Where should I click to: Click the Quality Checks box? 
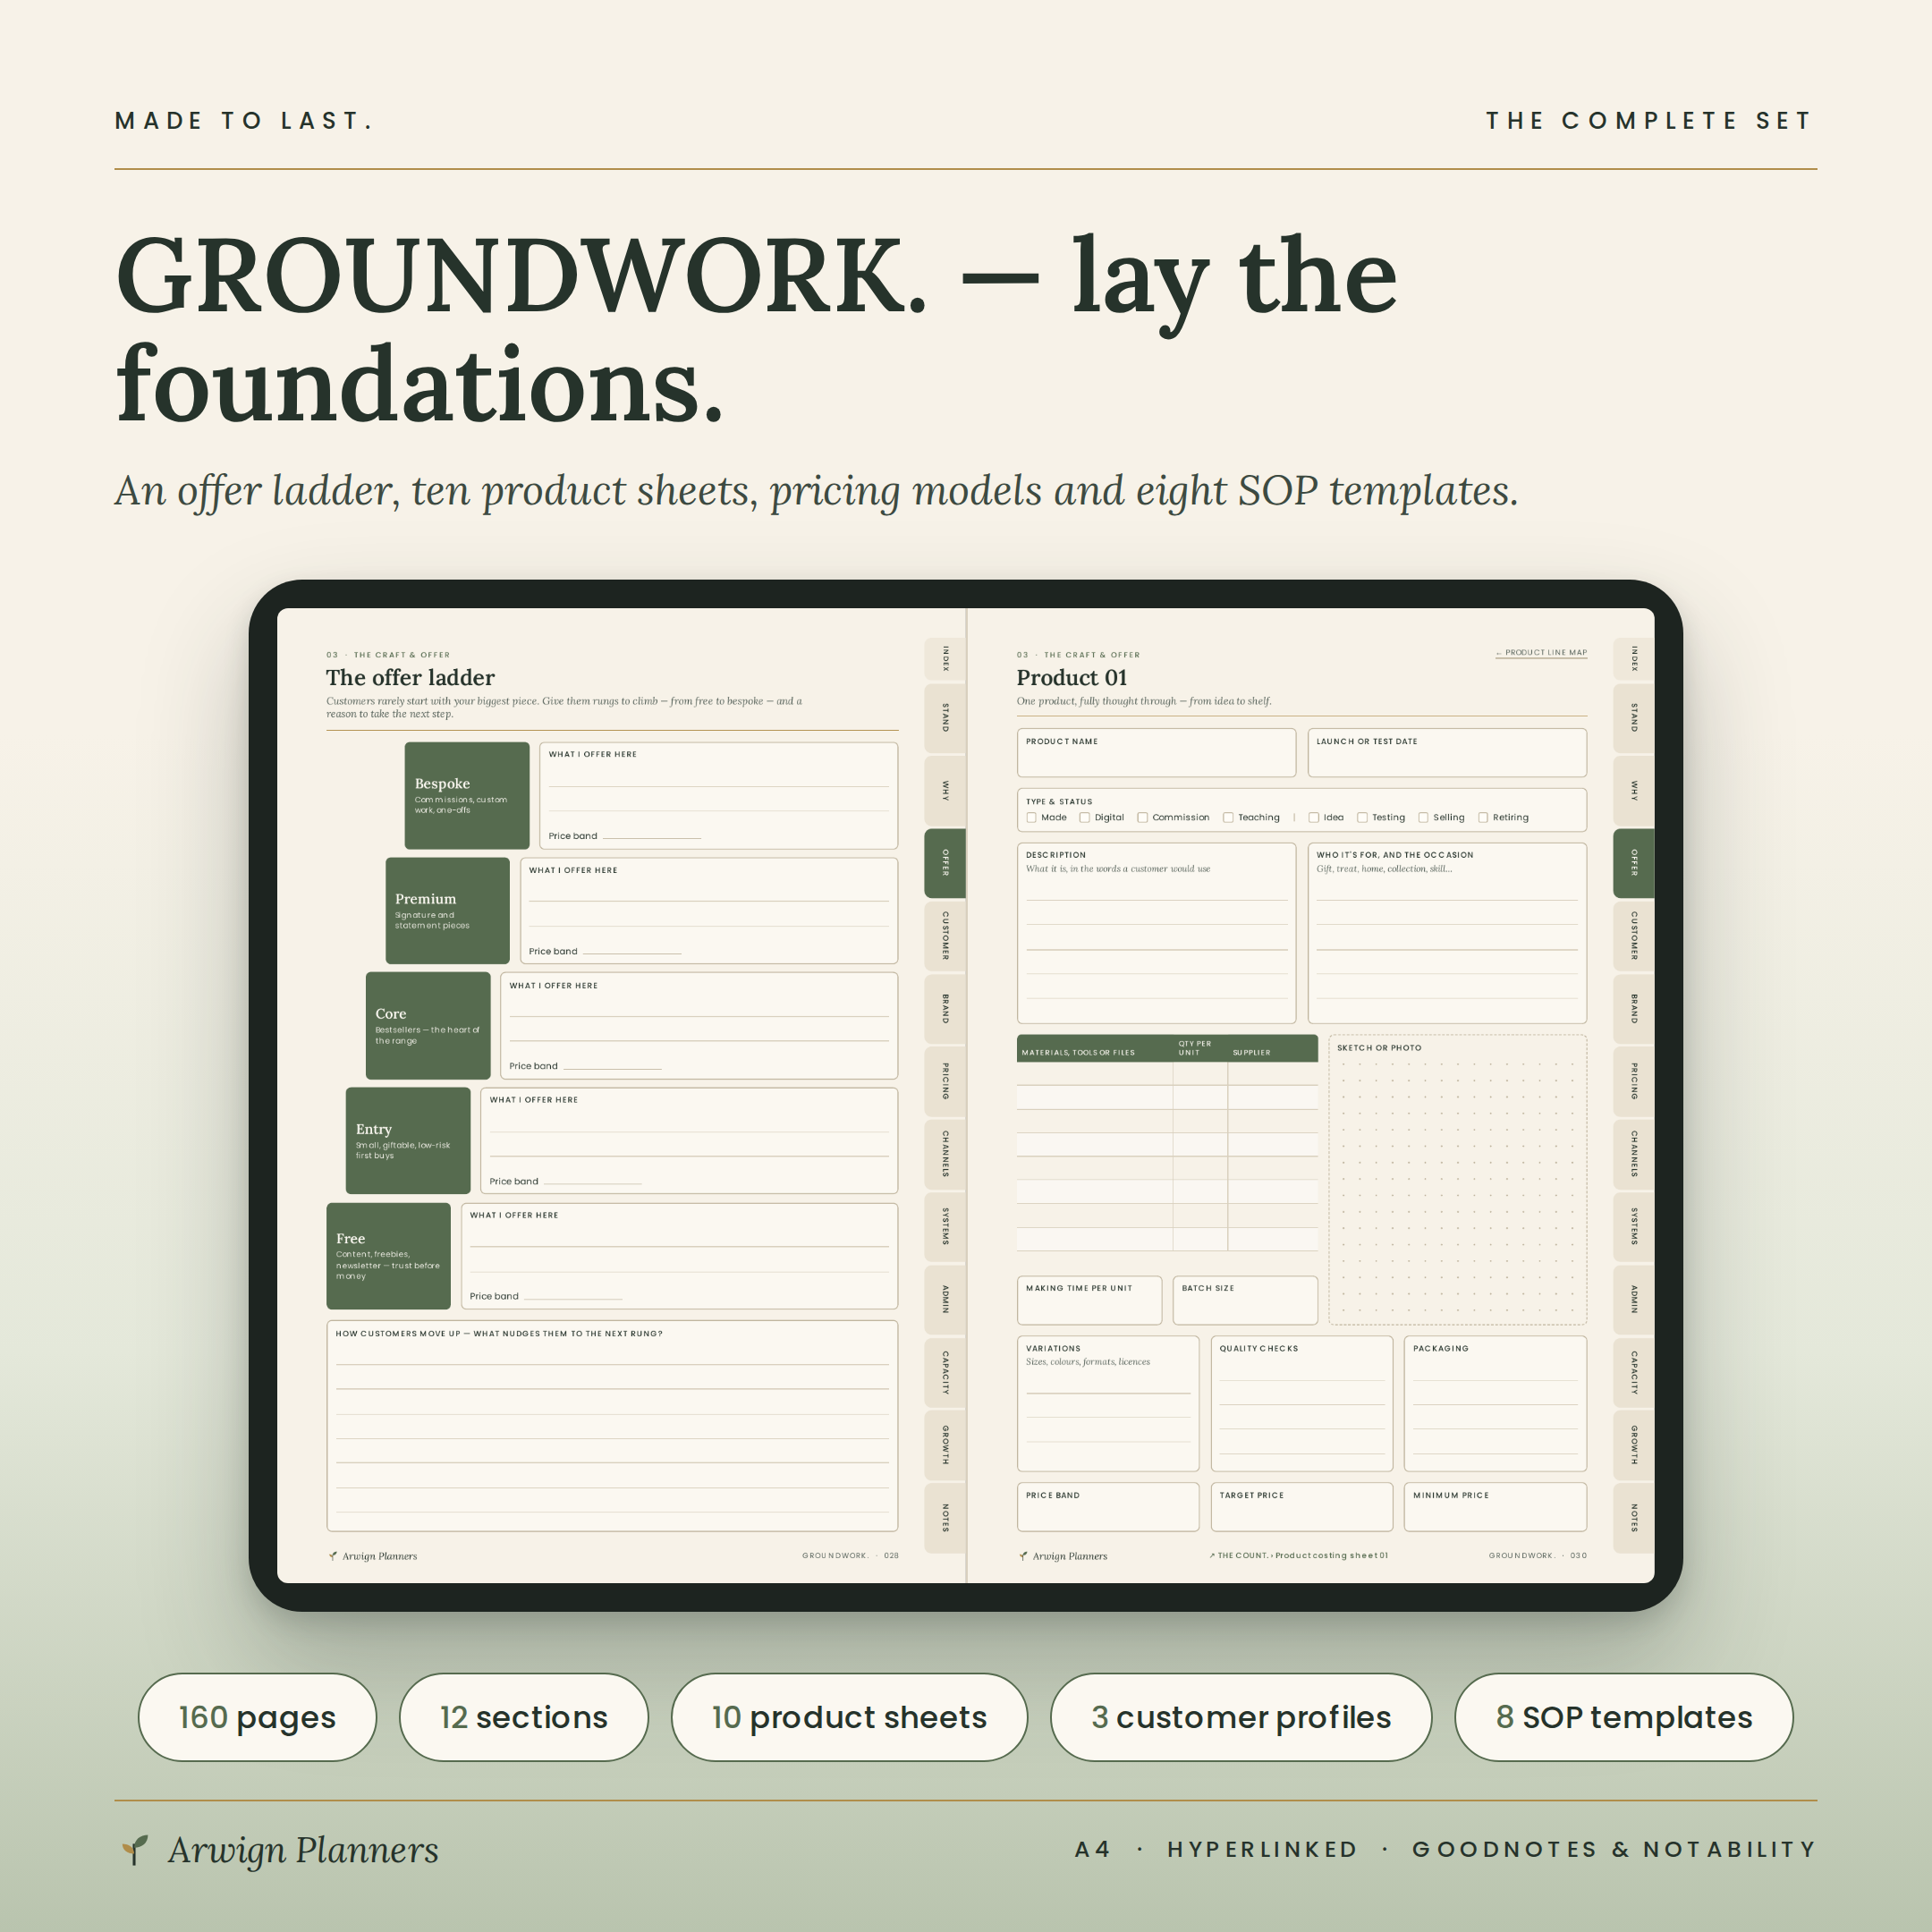pyautogui.click(x=1301, y=1404)
